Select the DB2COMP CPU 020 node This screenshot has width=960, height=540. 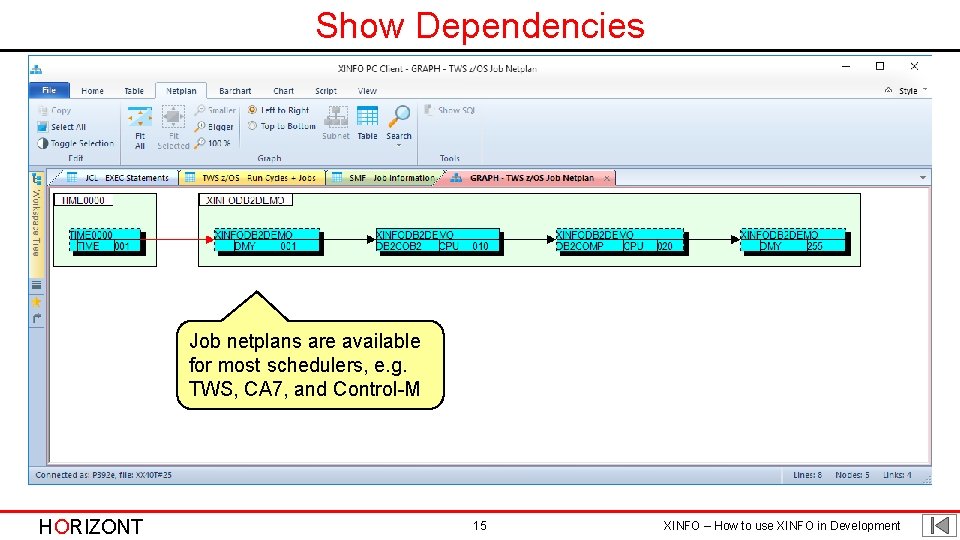click(x=621, y=241)
